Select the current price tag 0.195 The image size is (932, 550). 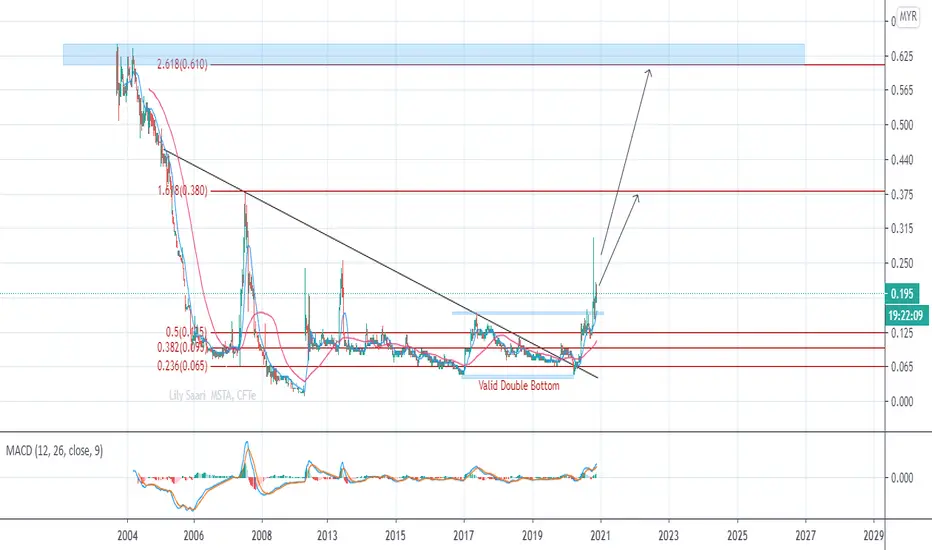[902, 294]
